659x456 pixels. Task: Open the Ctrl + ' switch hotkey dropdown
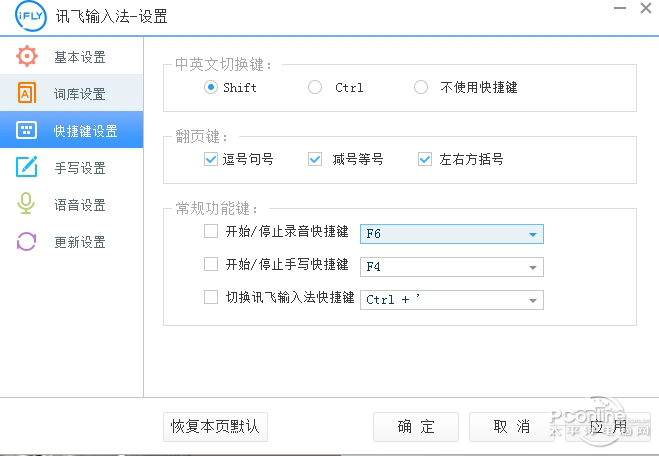tap(533, 300)
